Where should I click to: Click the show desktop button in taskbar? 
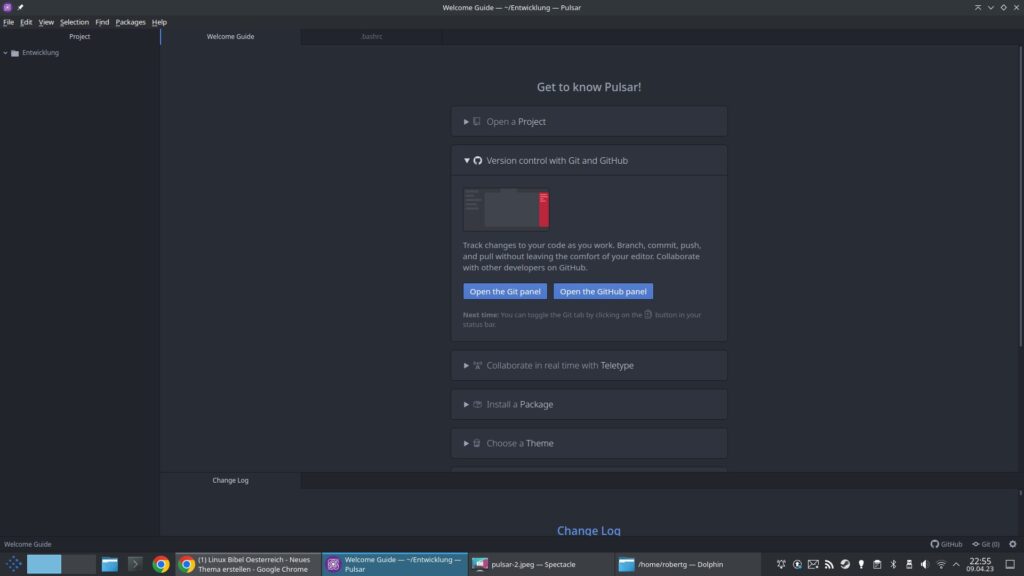[x=1010, y=564]
